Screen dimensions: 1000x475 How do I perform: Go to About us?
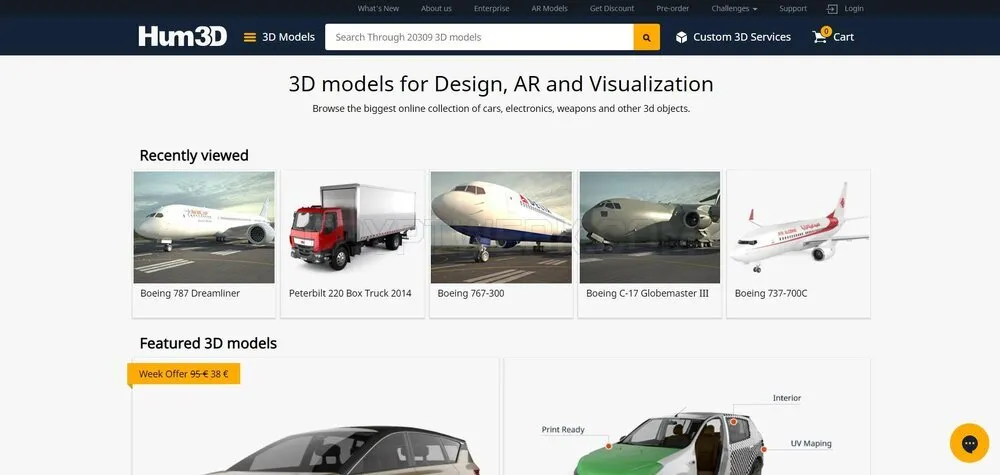(436, 9)
